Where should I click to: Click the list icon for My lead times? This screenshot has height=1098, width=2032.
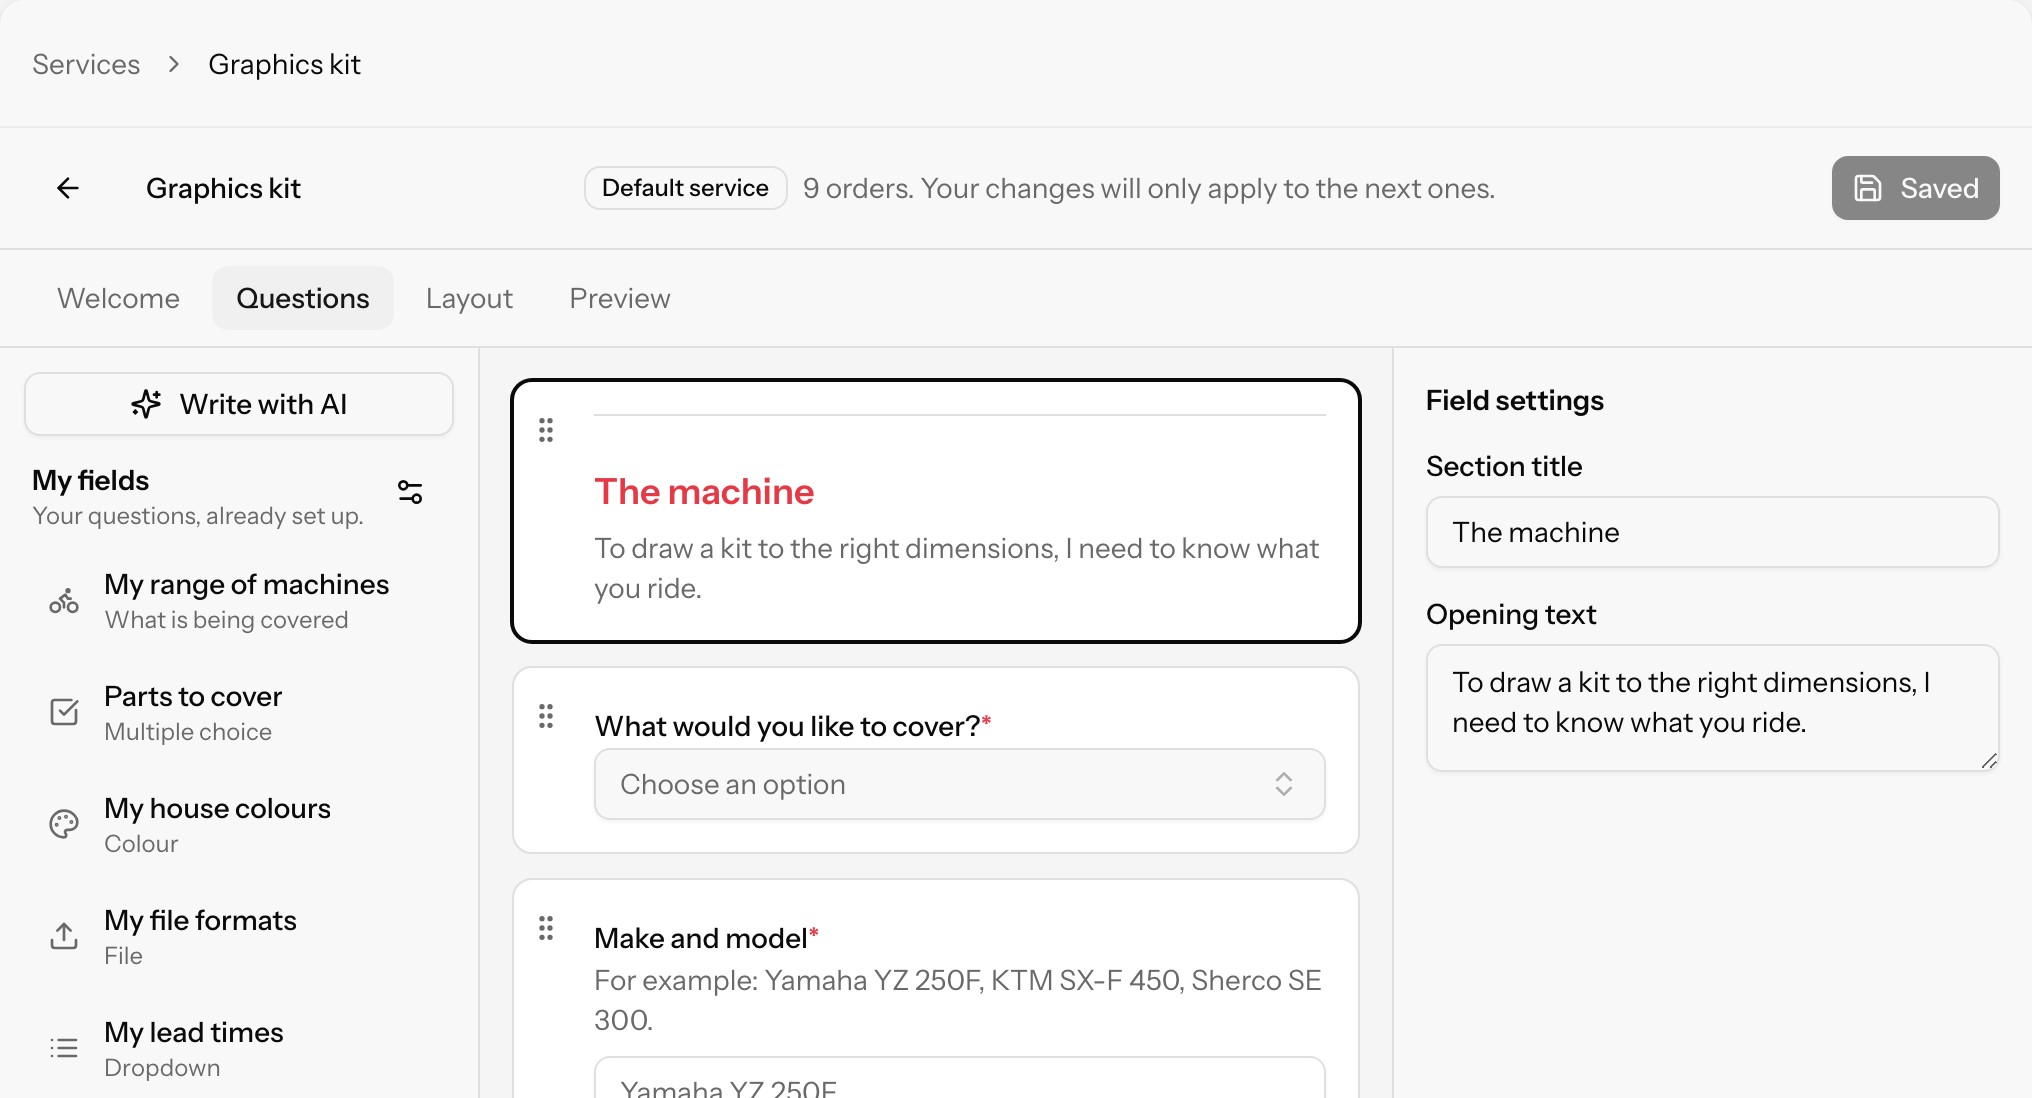(64, 1047)
